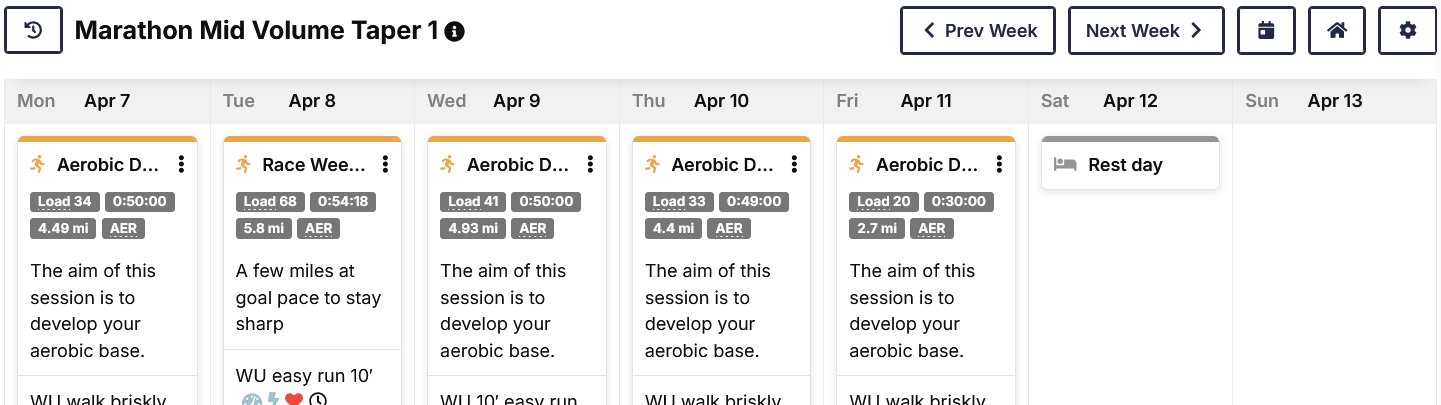Open Wednesday's Aerobic workout title
Image resolution: width=1441 pixels, height=405 pixels.
518,165
